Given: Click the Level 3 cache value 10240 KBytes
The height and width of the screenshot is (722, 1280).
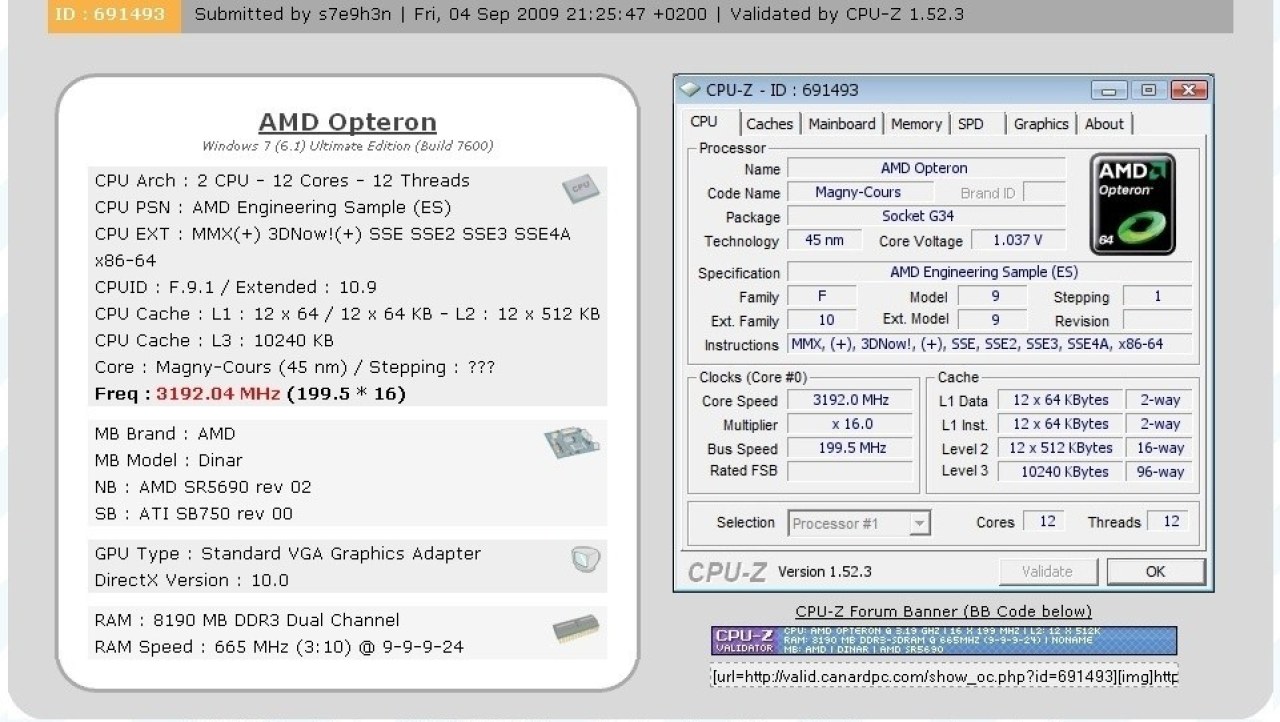Looking at the screenshot, I should point(1060,472).
